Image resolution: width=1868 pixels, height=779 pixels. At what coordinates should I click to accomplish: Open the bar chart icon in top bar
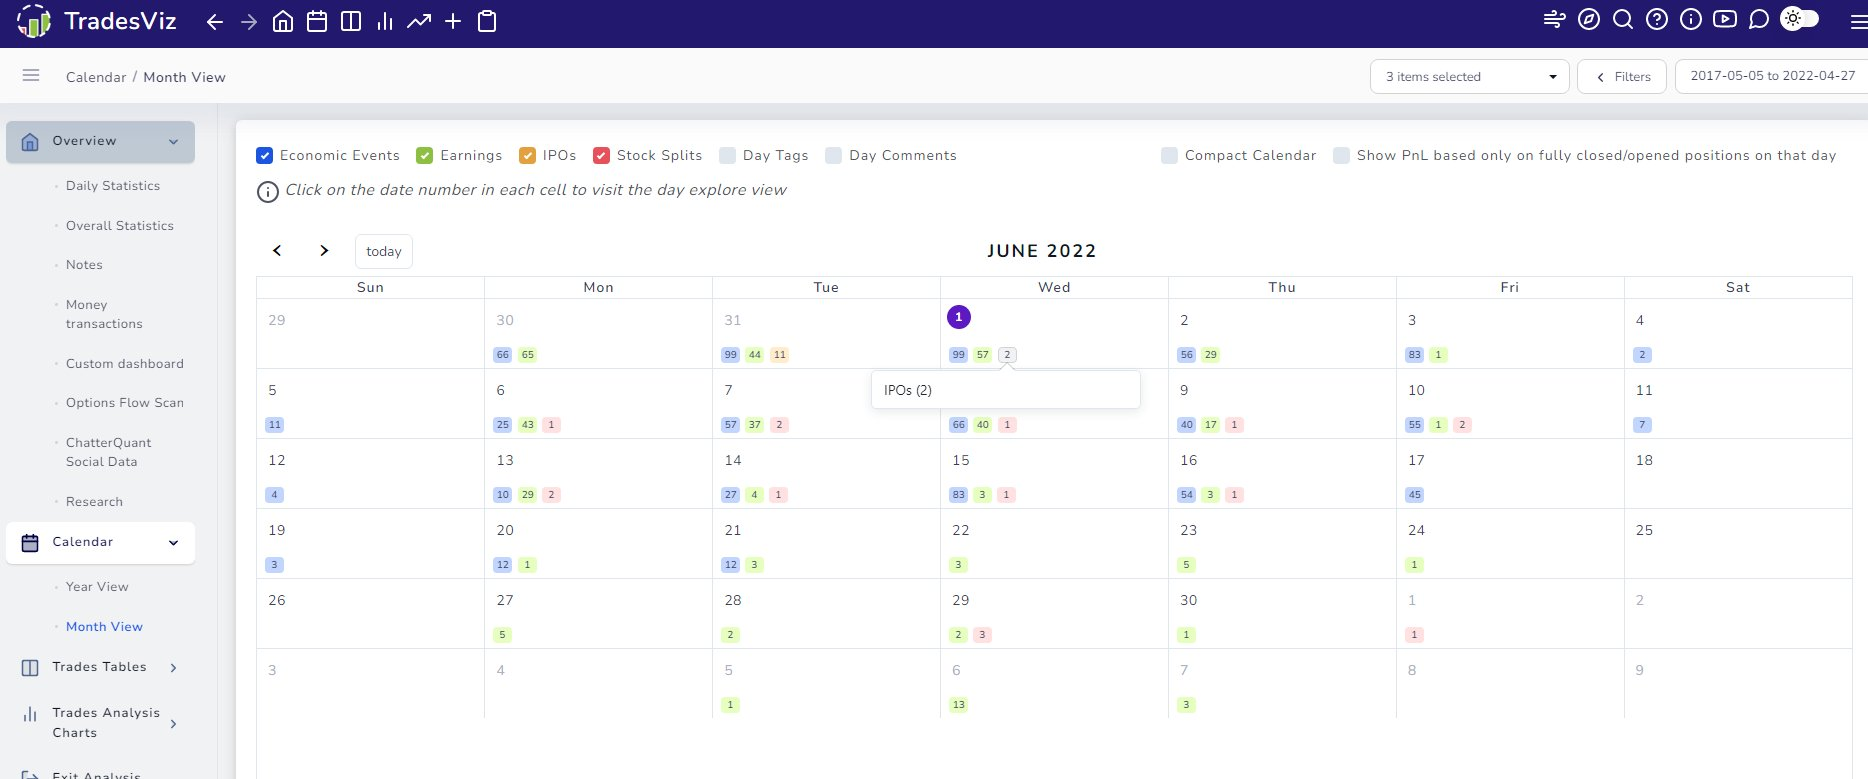coord(385,22)
